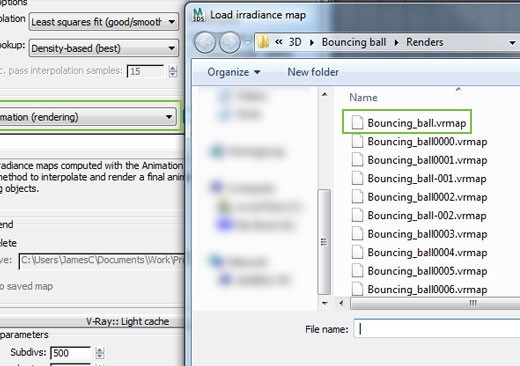520x366 pixels.
Task: Open the Organize menu
Action: (x=233, y=72)
